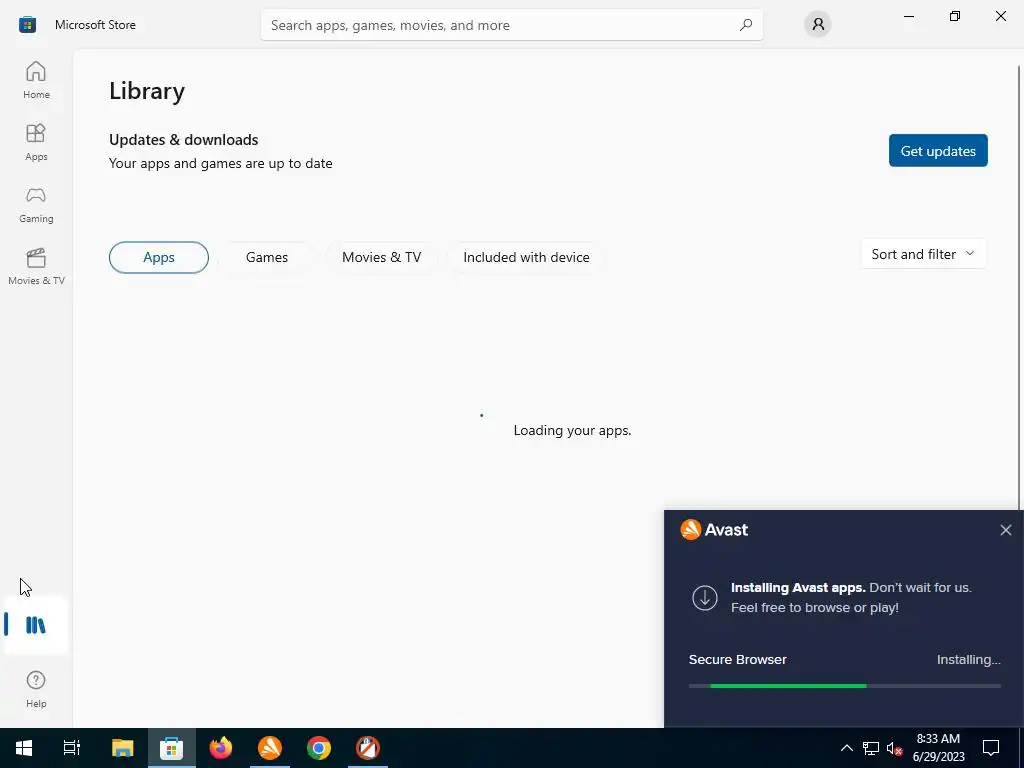Click the network status tray icon
This screenshot has height=768, width=1024.
click(871, 748)
